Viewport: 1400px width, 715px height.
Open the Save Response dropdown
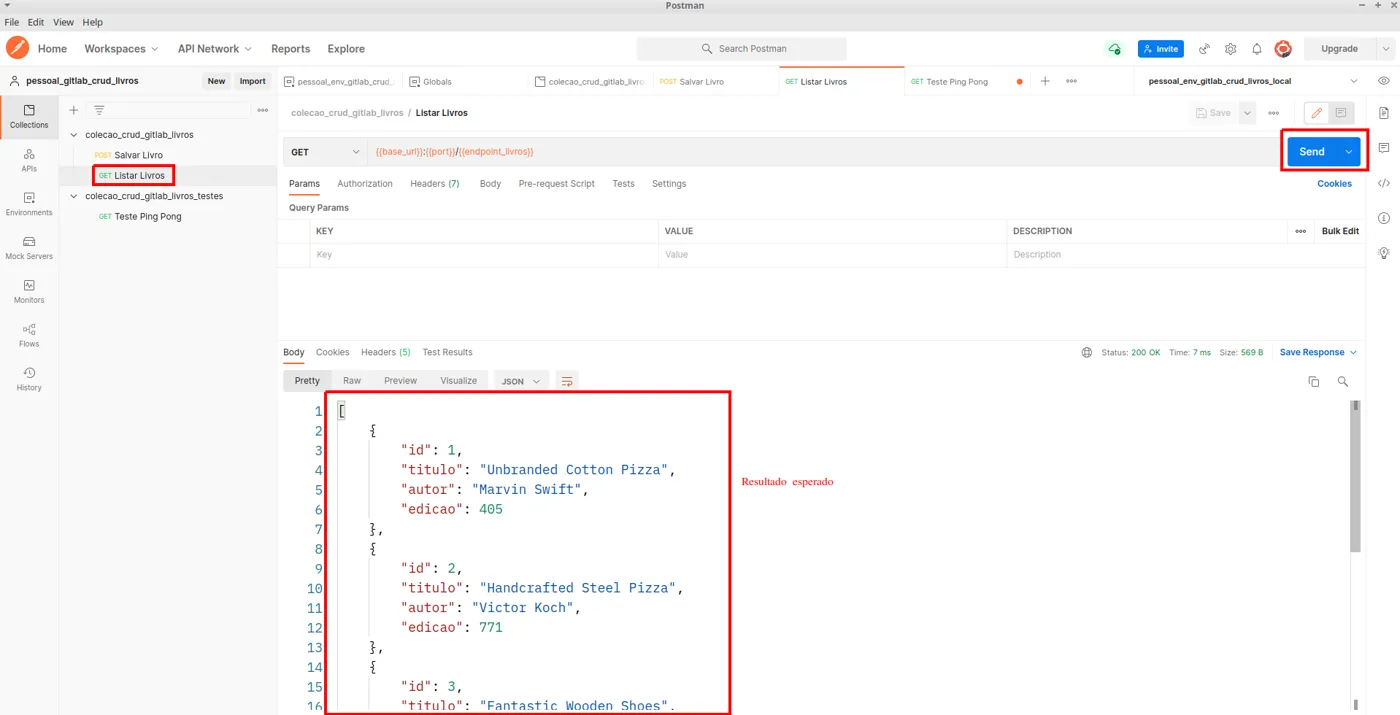pyautogui.click(x=1318, y=352)
